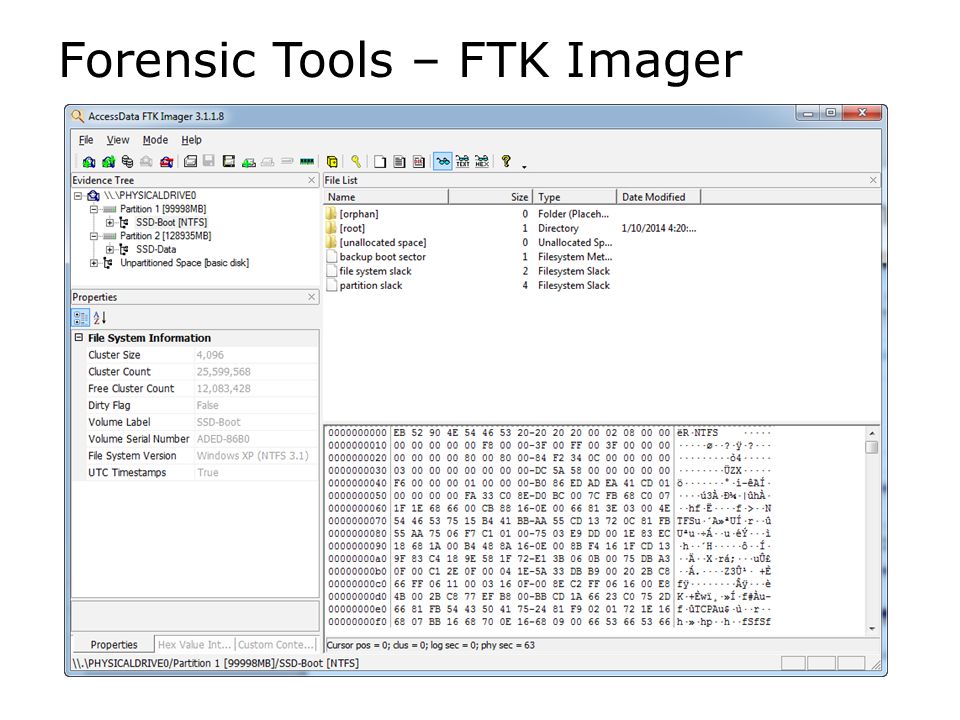
Task: Click the Cluster Size value 4,096
Action: (210, 355)
